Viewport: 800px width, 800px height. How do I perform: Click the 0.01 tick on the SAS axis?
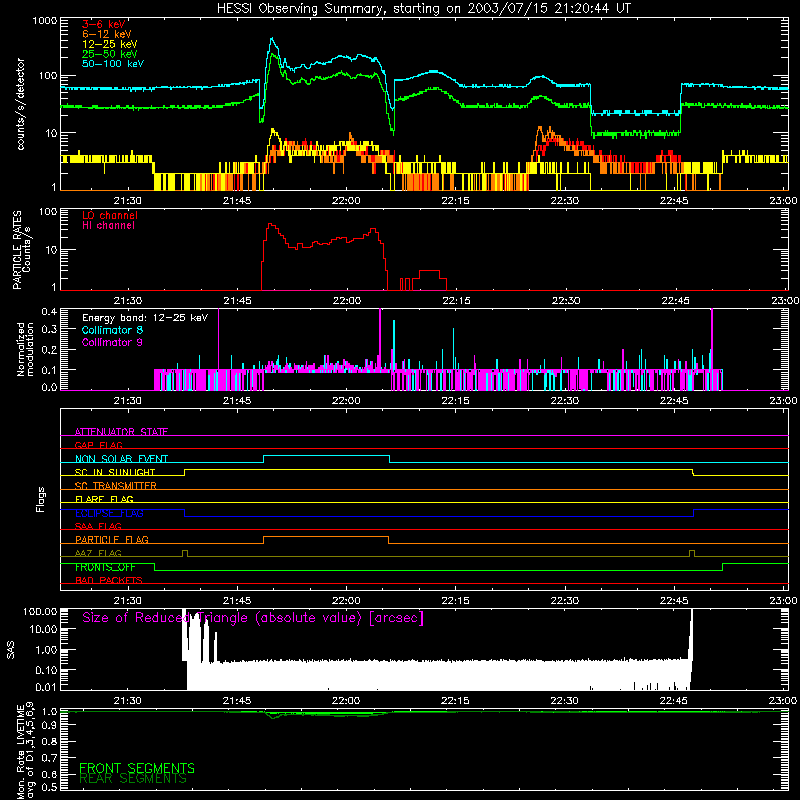(x=46, y=687)
